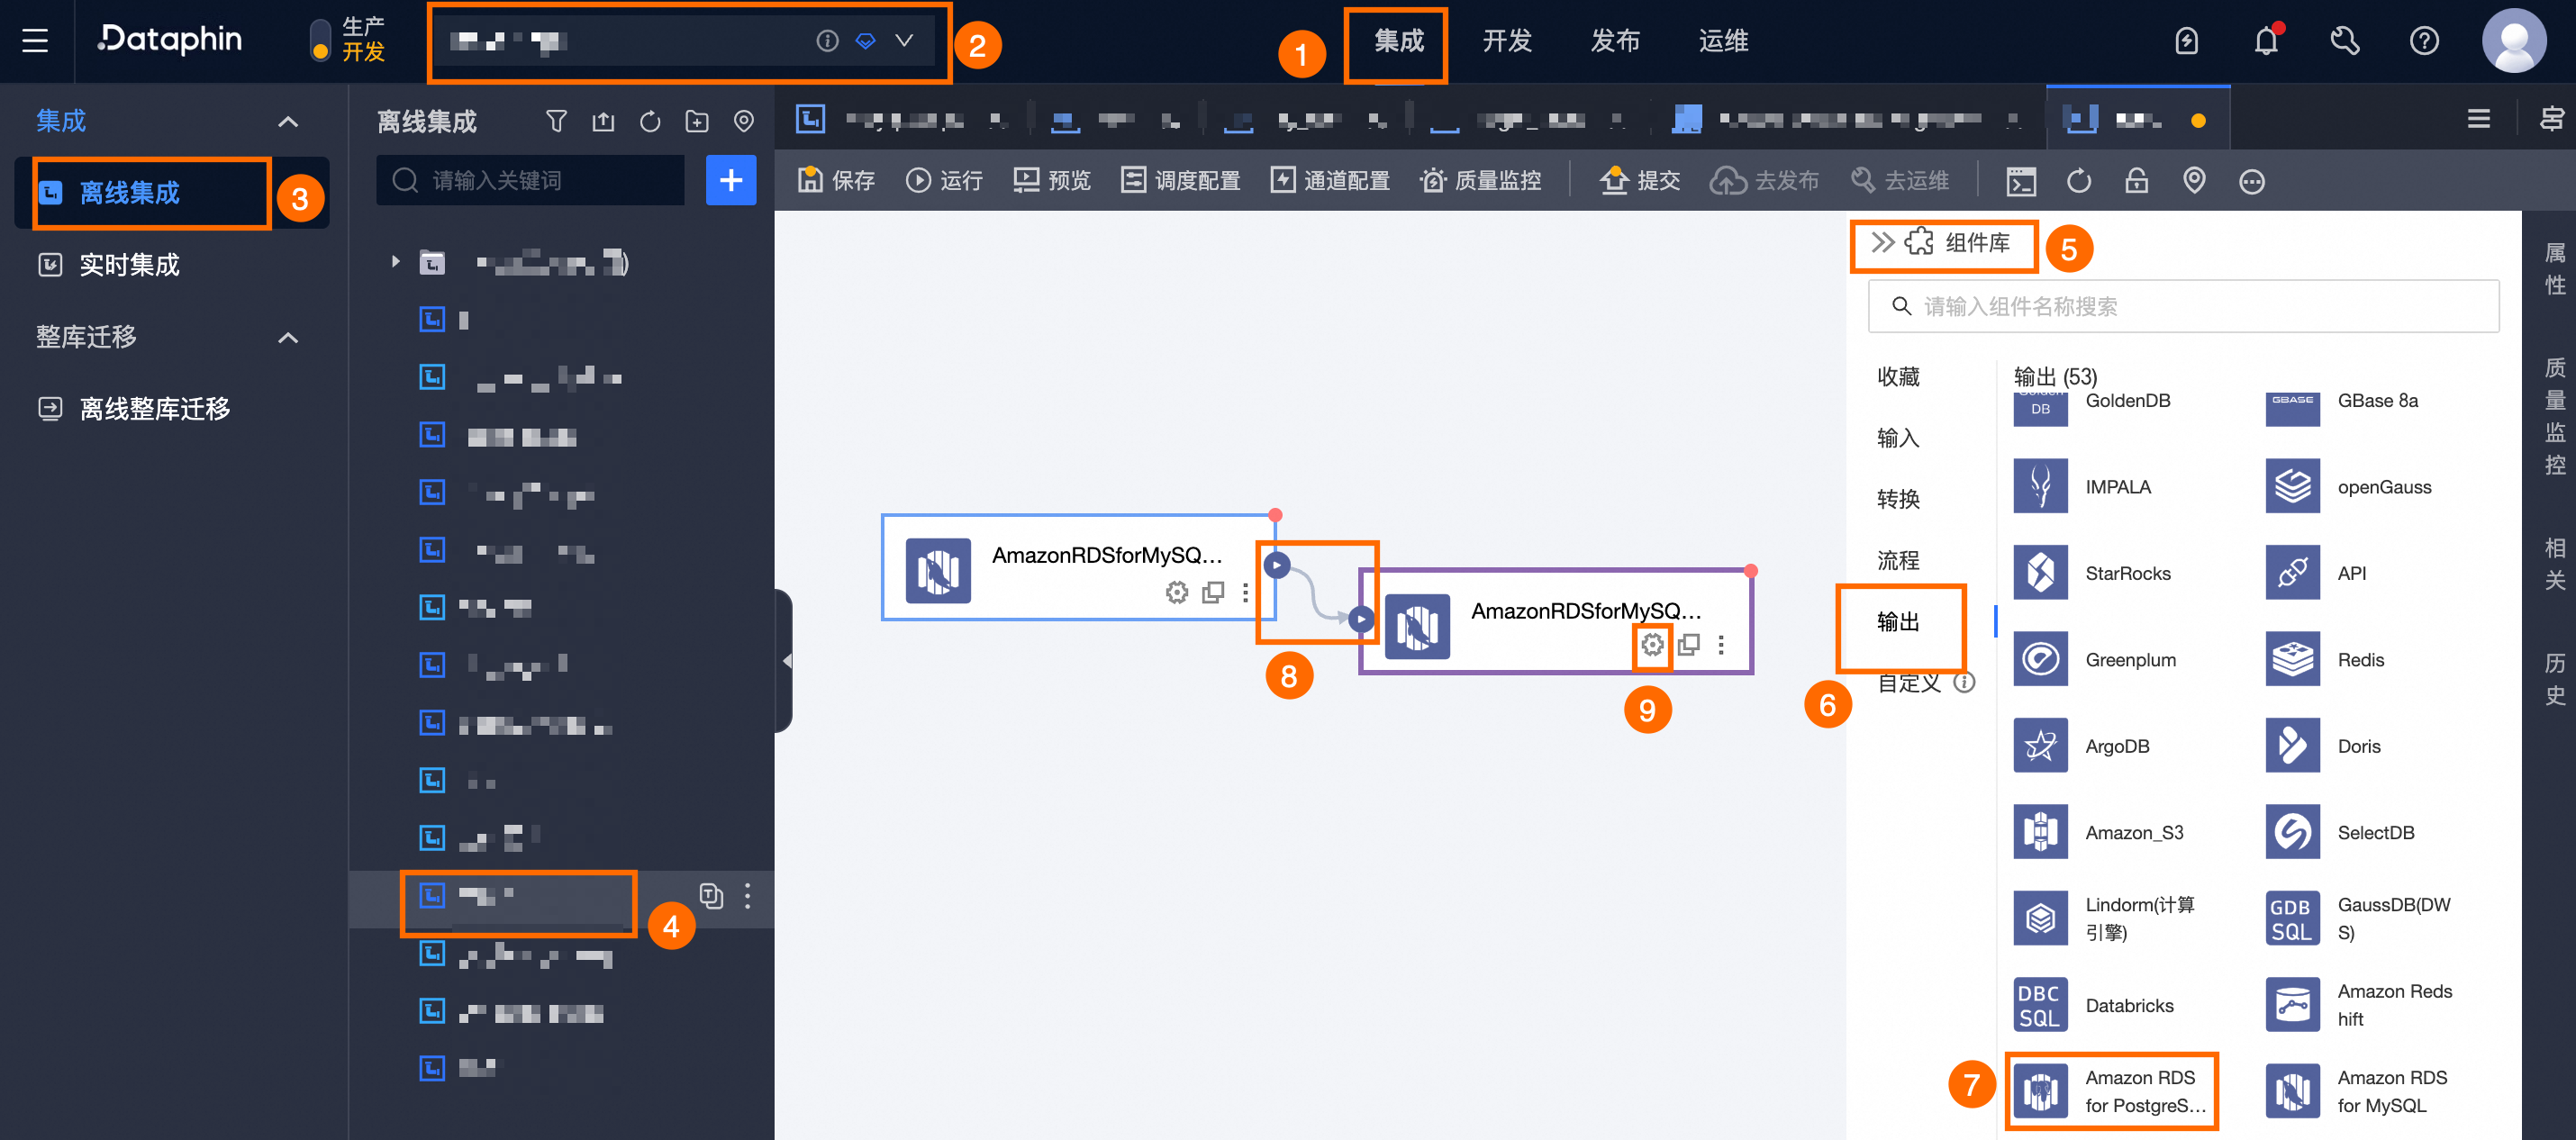Screen dimensions: 2576x1140
Task: Open 质量监控 in the toolbar
Action: tap(1480, 180)
